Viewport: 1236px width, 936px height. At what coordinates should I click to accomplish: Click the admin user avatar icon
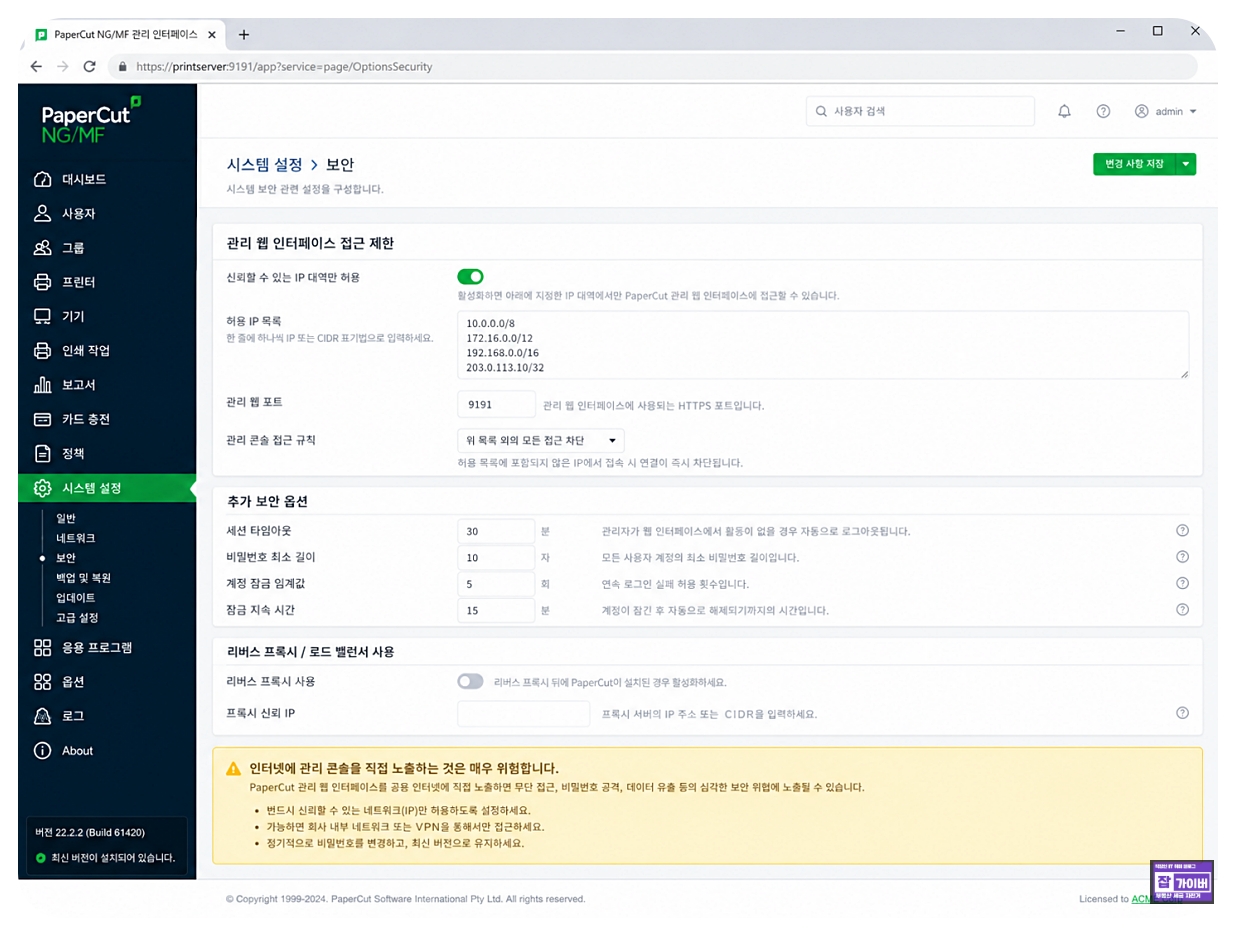(x=1141, y=111)
